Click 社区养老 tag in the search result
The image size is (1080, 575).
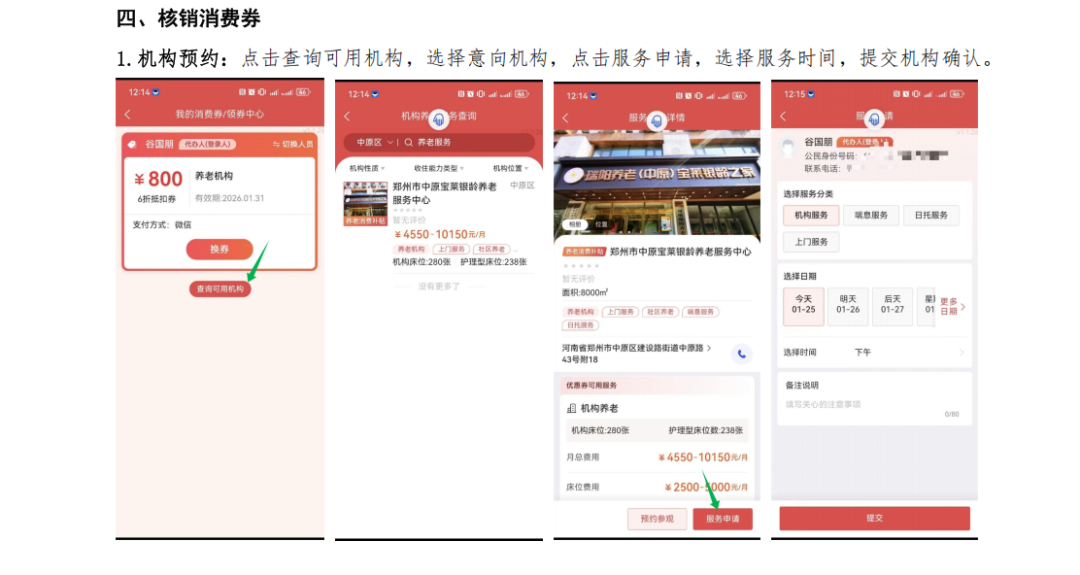point(491,249)
